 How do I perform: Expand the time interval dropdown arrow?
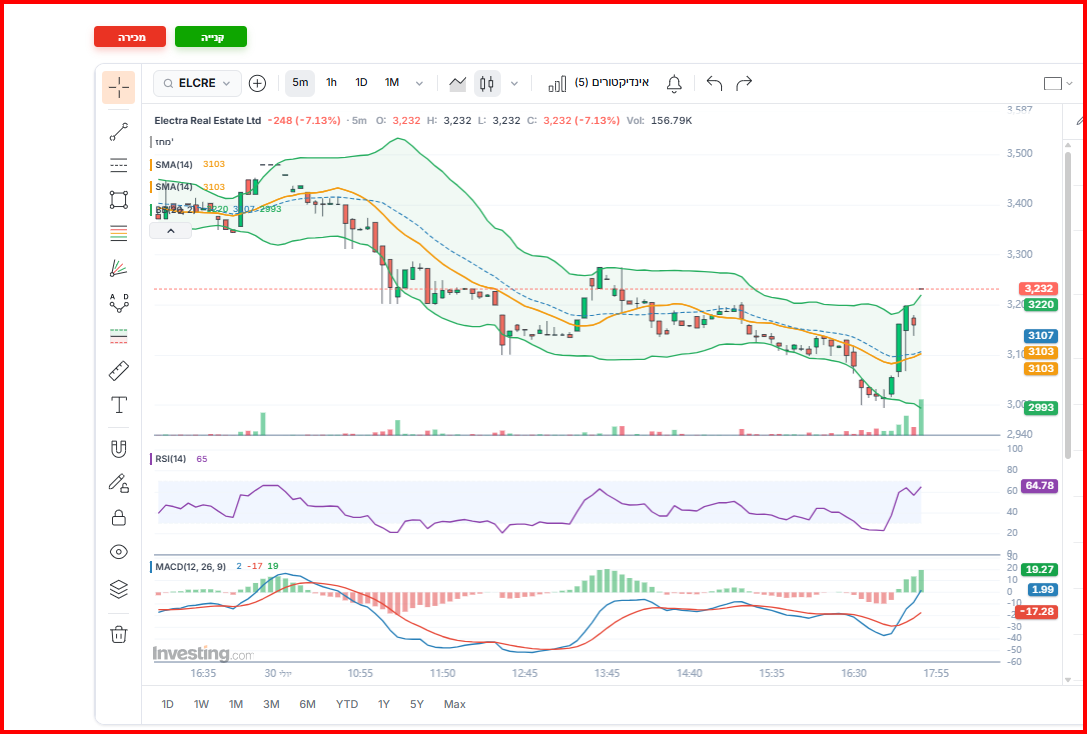(x=419, y=83)
